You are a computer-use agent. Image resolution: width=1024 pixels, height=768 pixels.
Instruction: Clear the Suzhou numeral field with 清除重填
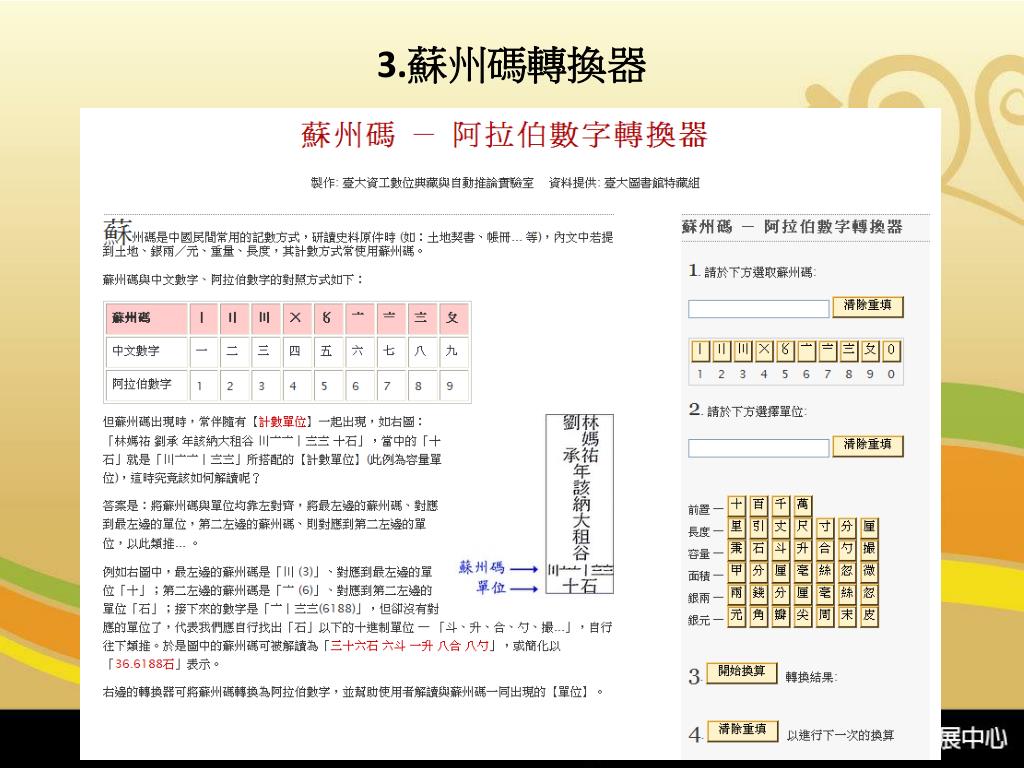coord(868,306)
